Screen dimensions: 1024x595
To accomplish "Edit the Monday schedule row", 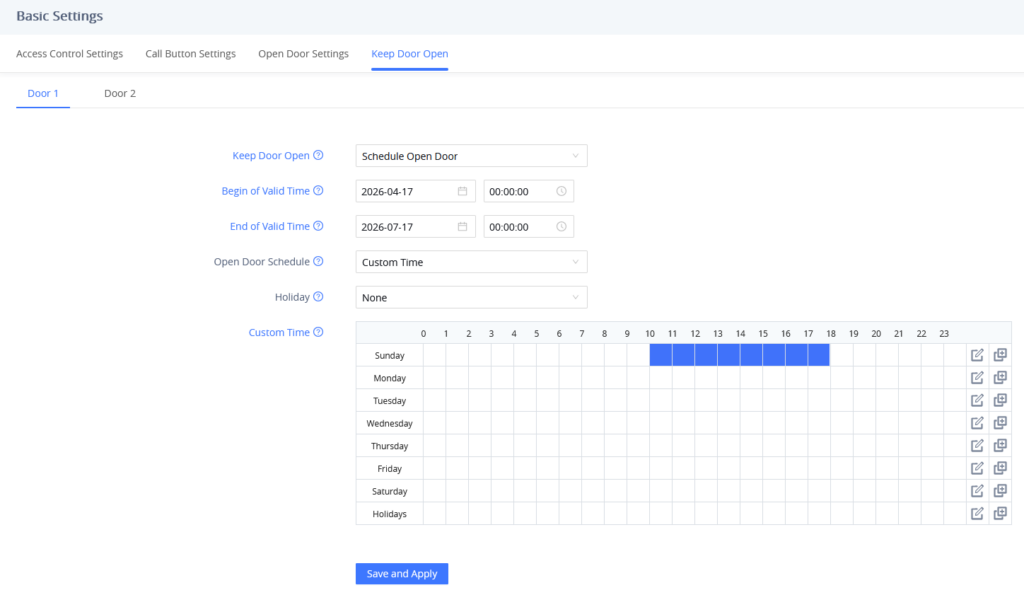I will (x=977, y=378).
